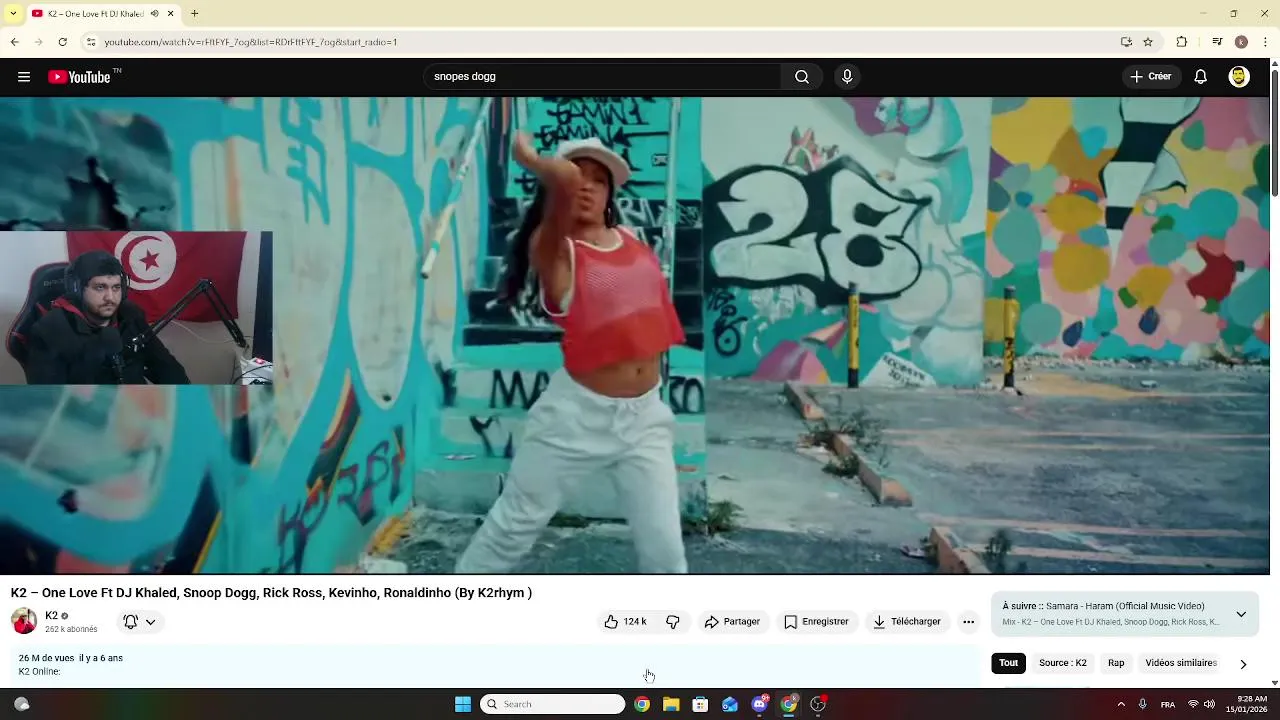The width and height of the screenshot is (1280, 720).
Task: Close the K2 – One Love tab
Action: click(x=171, y=14)
